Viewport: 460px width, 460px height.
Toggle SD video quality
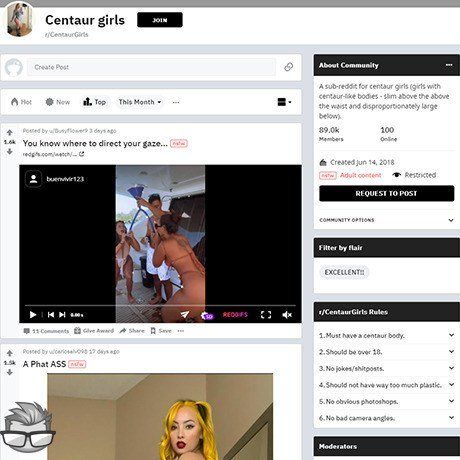click(x=207, y=315)
